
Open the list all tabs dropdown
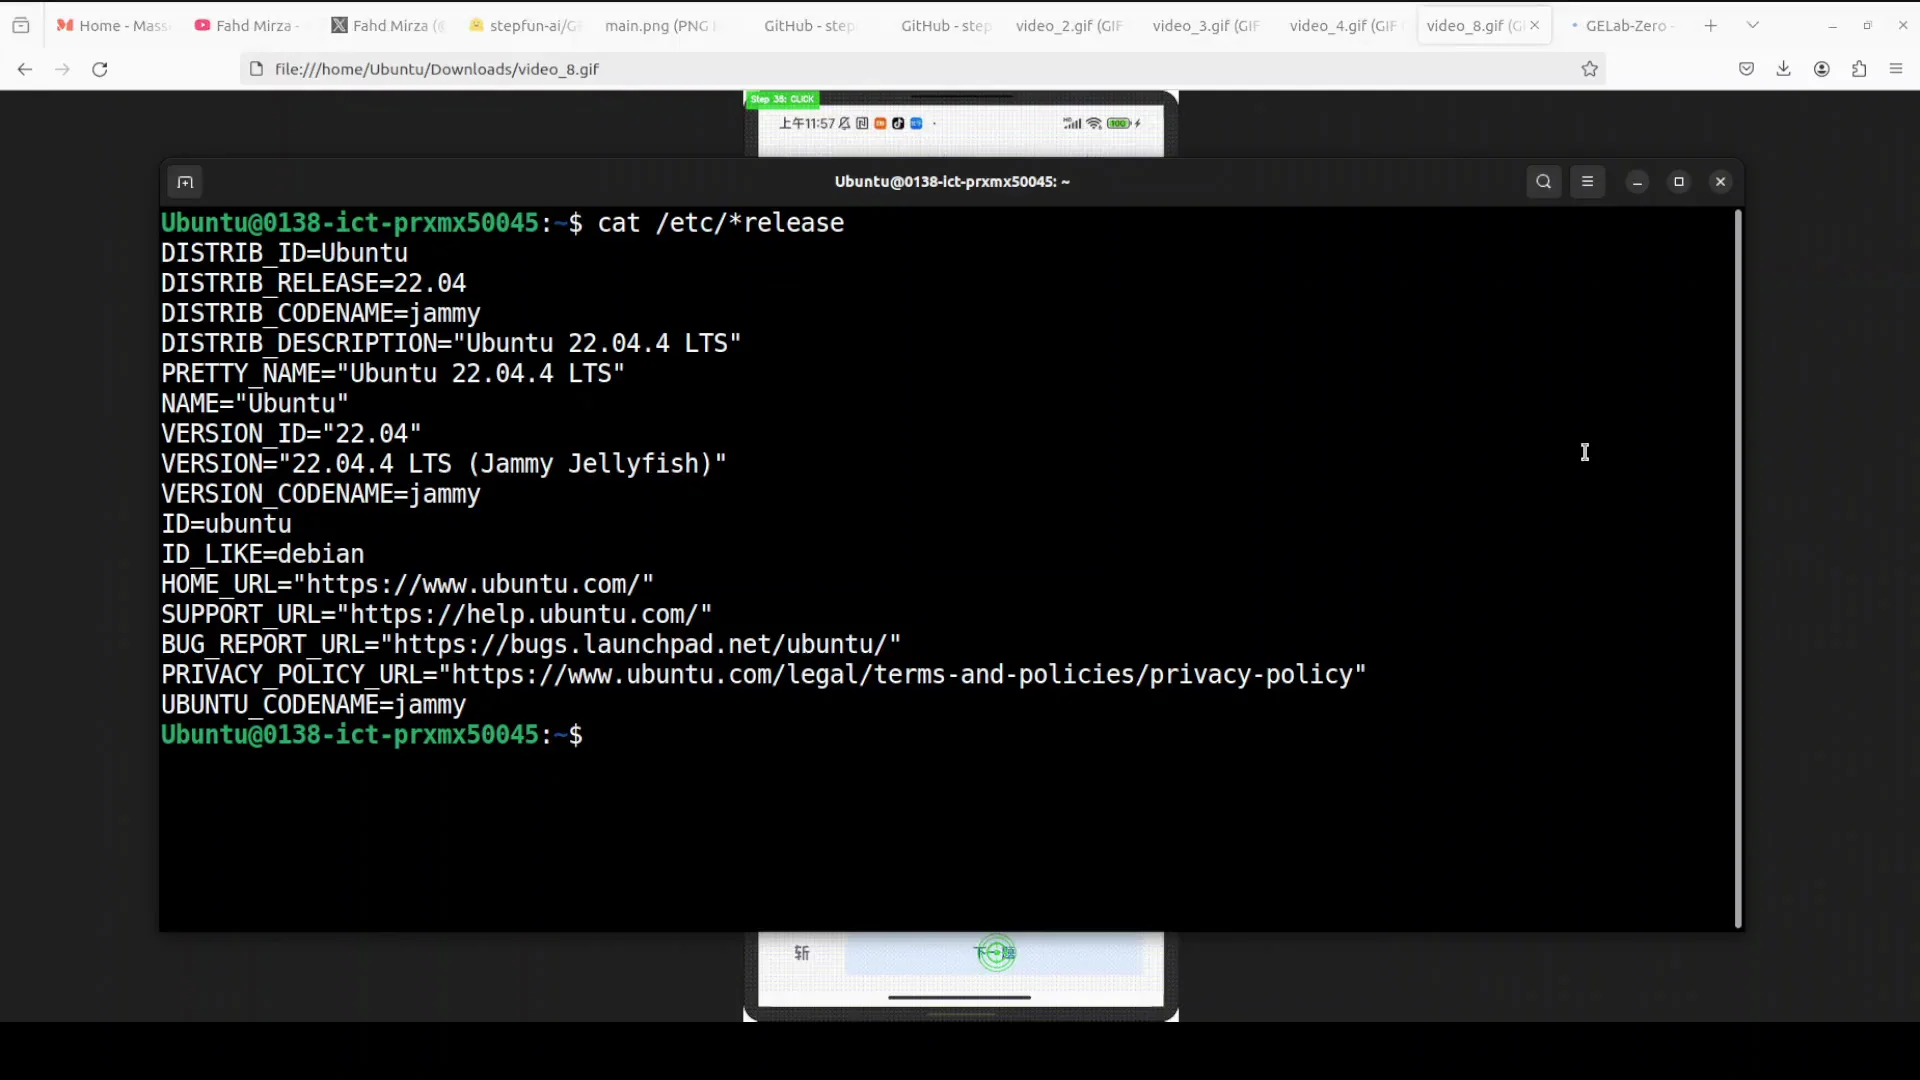click(1752, 24)
